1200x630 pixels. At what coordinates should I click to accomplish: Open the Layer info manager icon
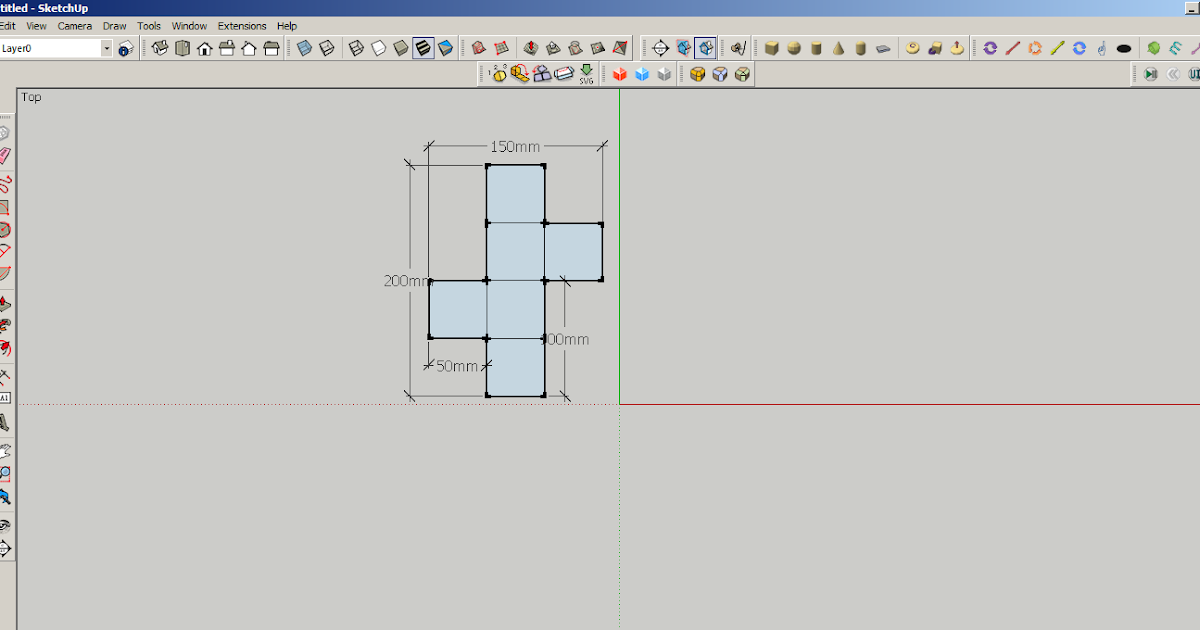(126, 48)
